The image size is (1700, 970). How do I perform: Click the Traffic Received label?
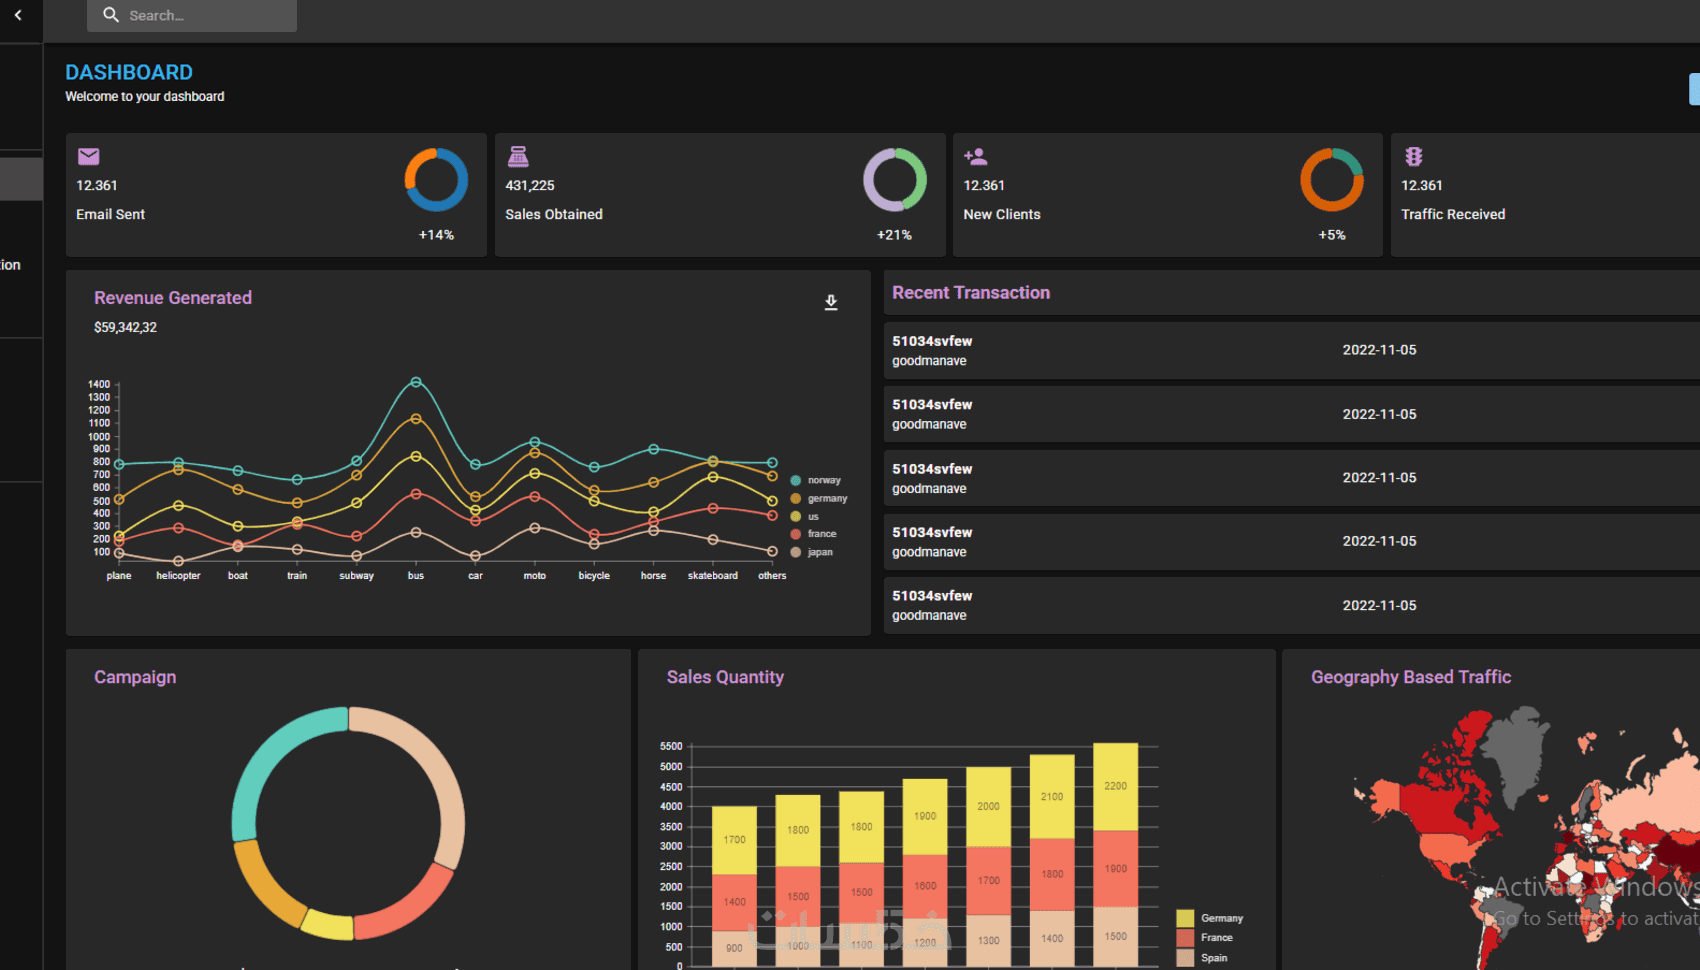pyautogui.click(x=1453, y=214)
